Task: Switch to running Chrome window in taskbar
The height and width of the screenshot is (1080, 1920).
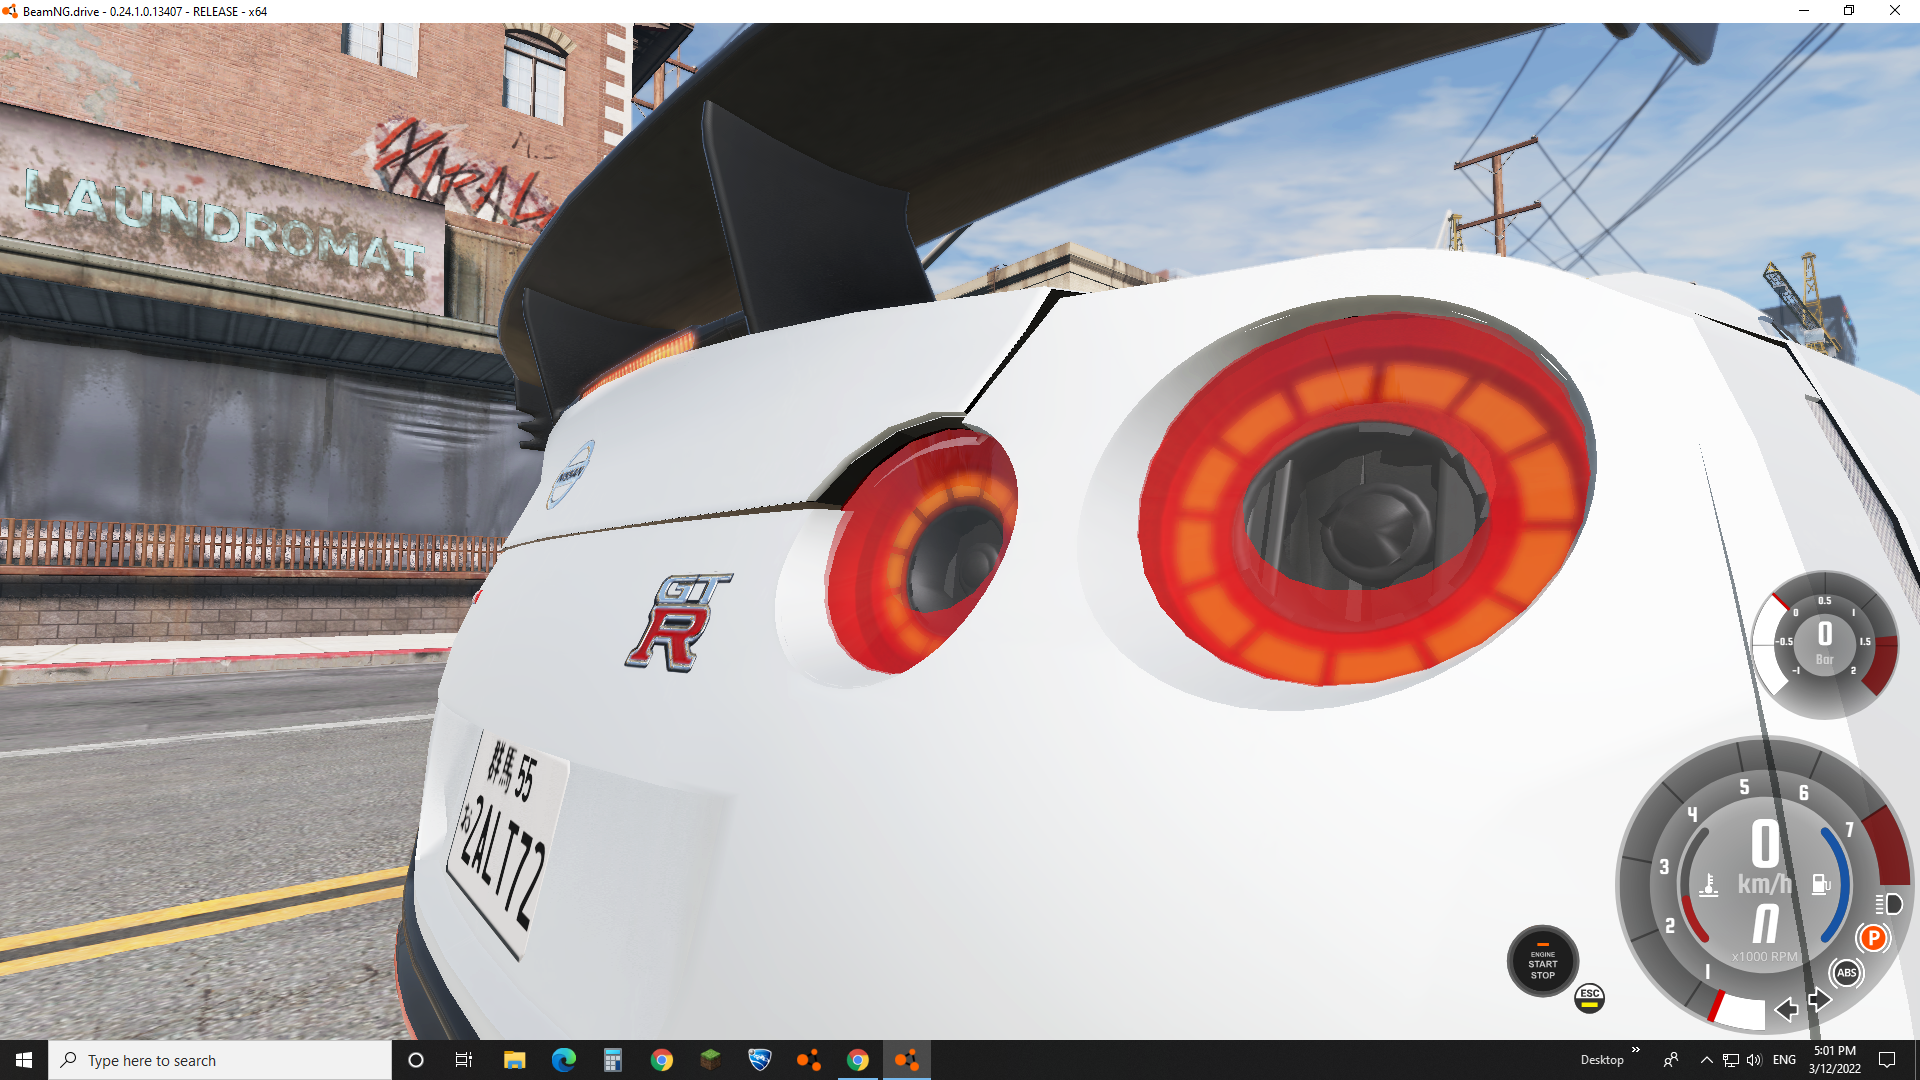Action: point(857,1060)
